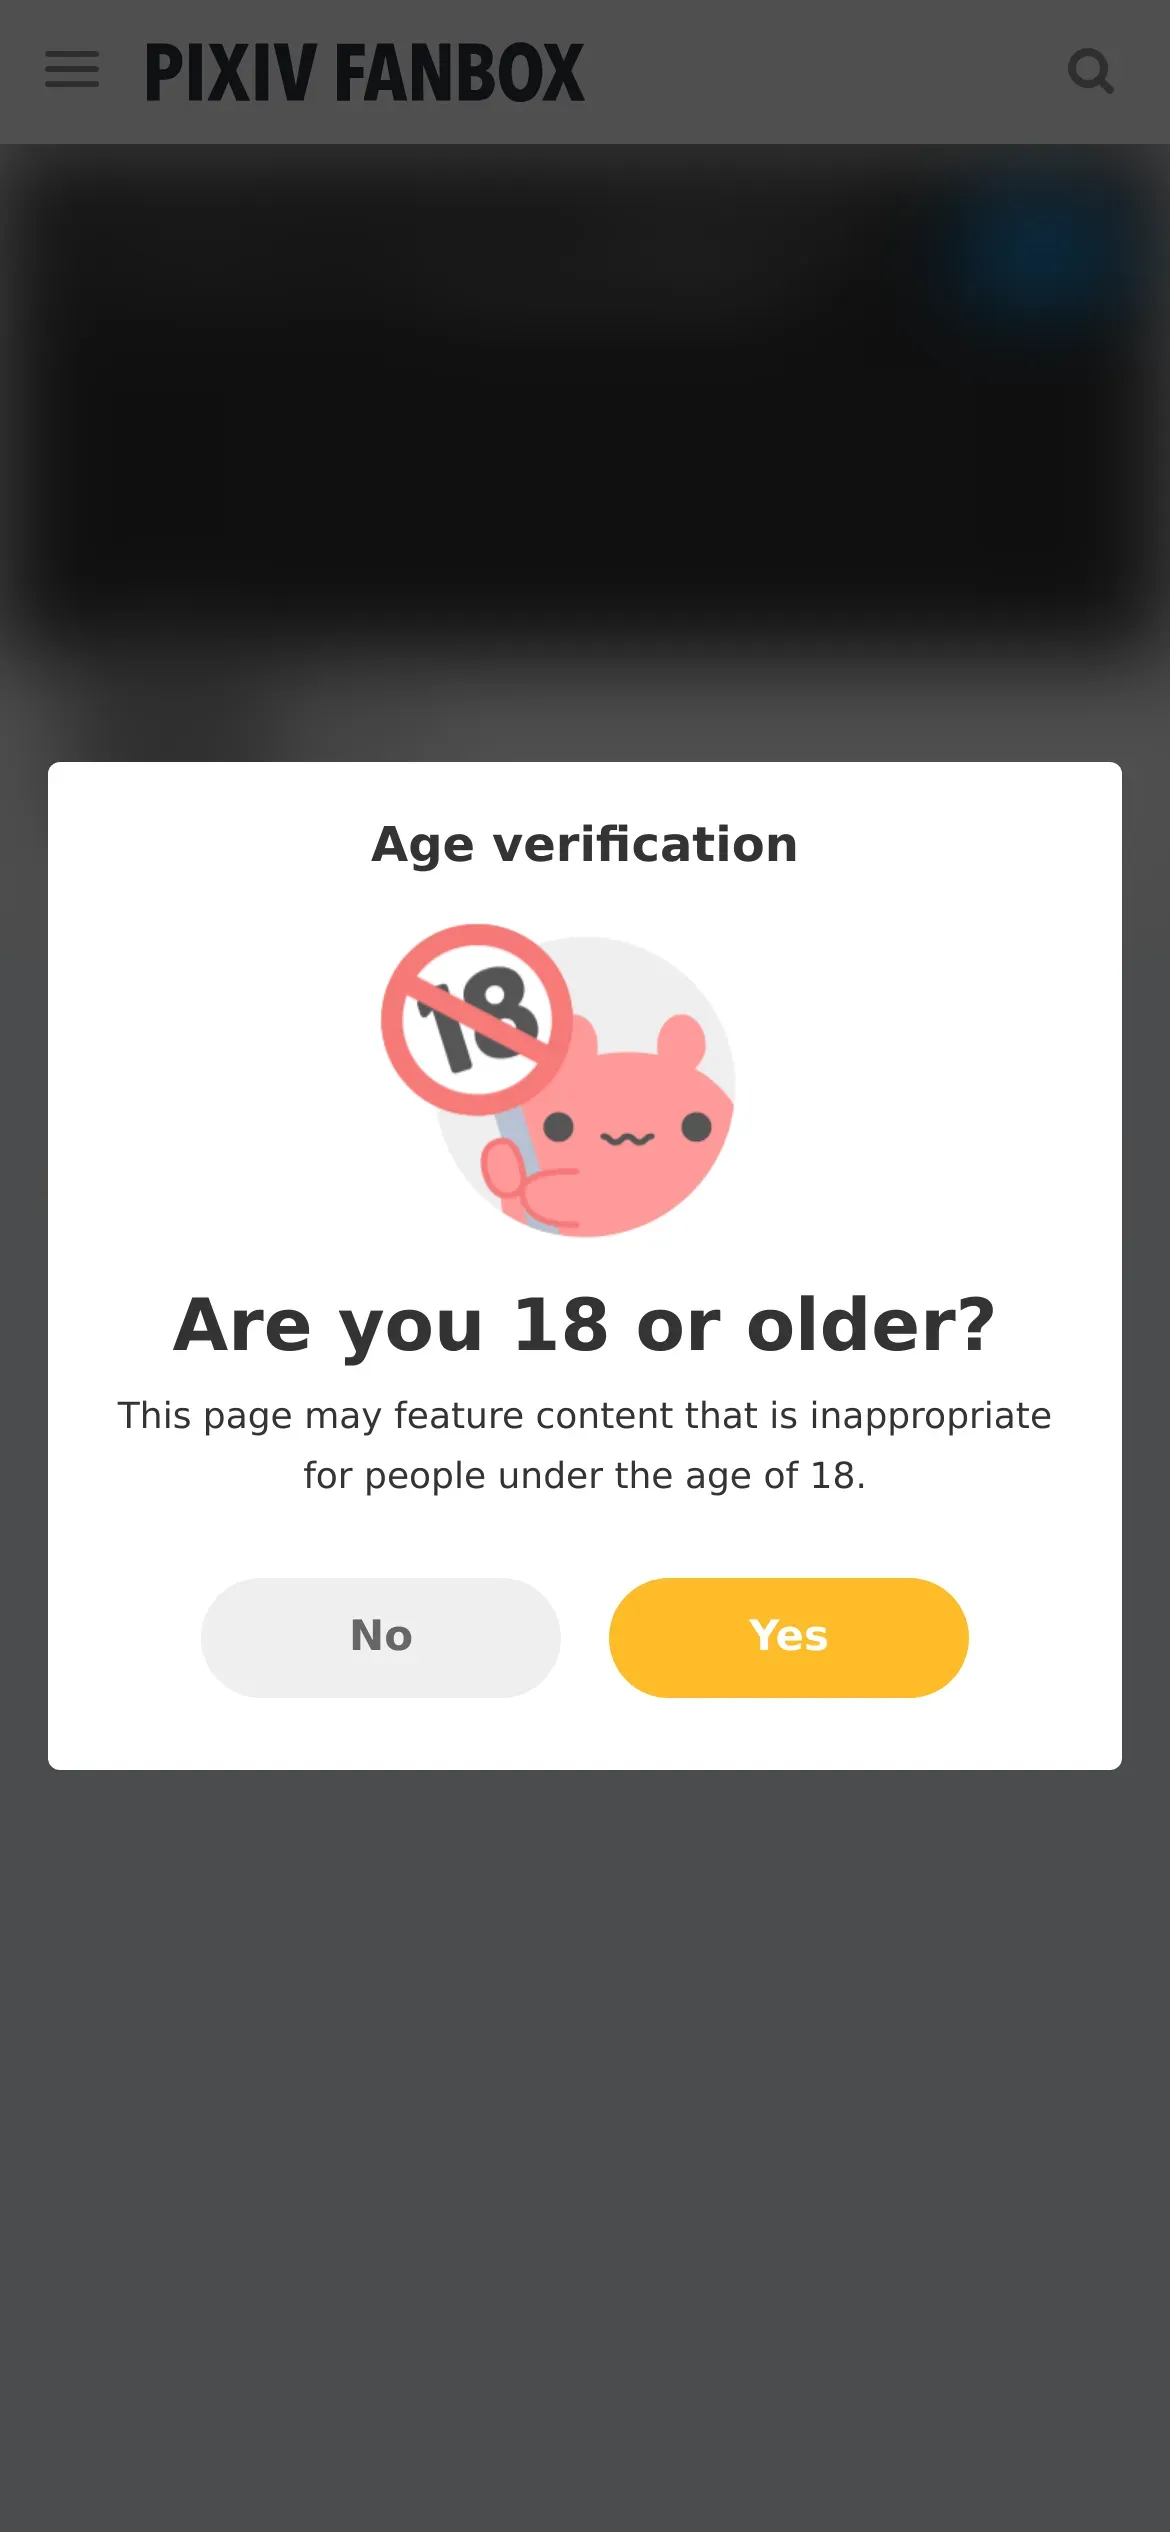The width and height of the screenshot is (1170, 2532).
Task: Open the hamburger navigation menu
Action: pos(72,70)
